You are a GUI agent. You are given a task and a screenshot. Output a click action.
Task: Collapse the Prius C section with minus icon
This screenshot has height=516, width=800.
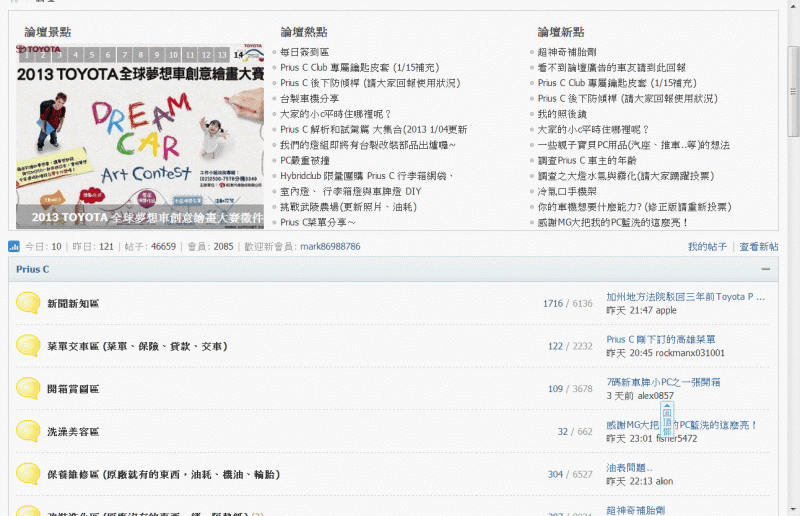(766, 269)
